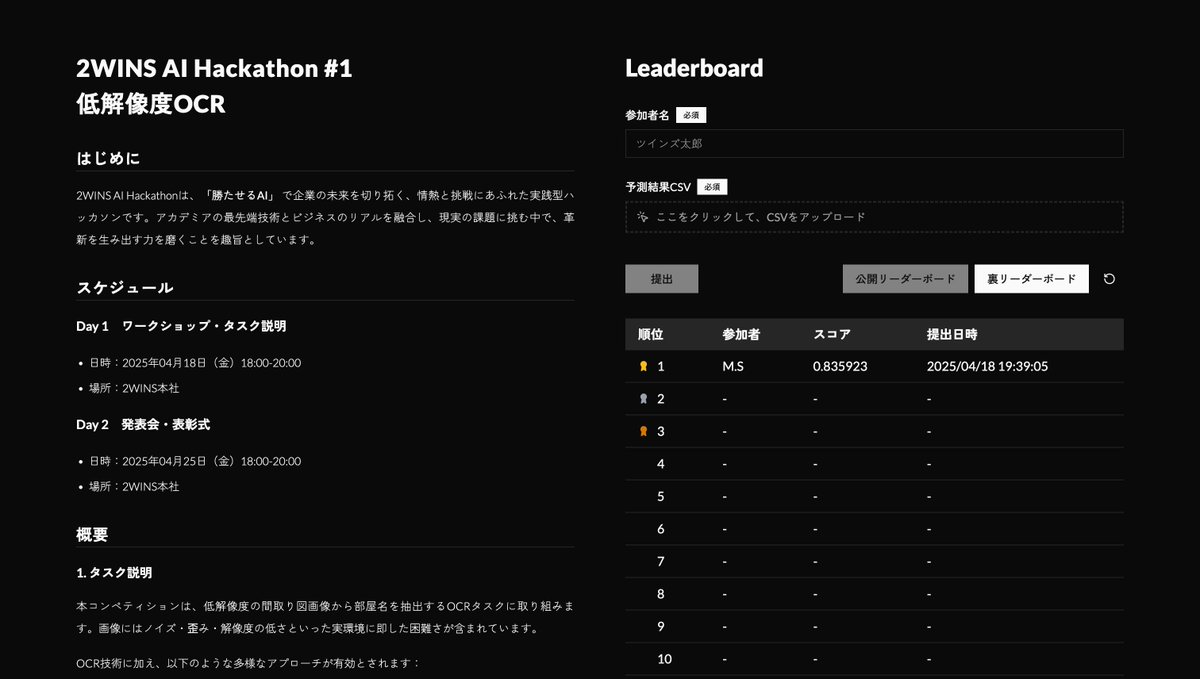The height and width of the screenshot is (679, 1200).
Task: Click the スコア column header
Action: (x=832, y=334)
